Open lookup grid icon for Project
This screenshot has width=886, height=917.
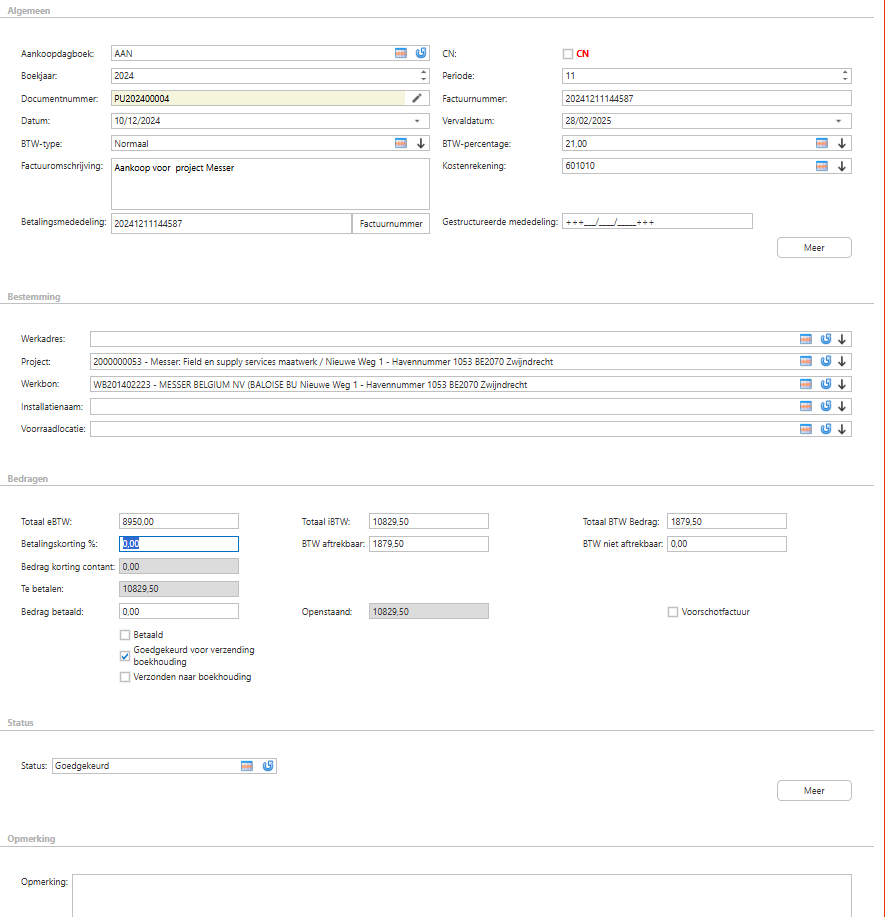(x=806, y=361)
